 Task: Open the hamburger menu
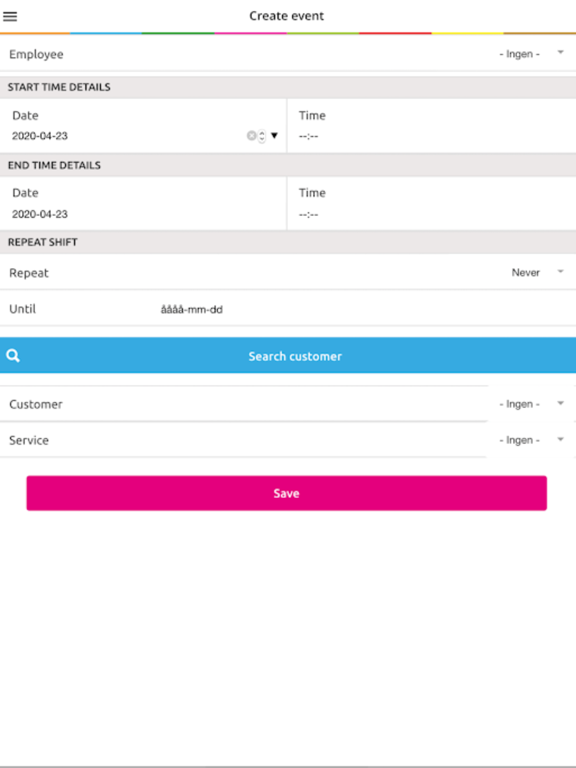pos(10,16)
